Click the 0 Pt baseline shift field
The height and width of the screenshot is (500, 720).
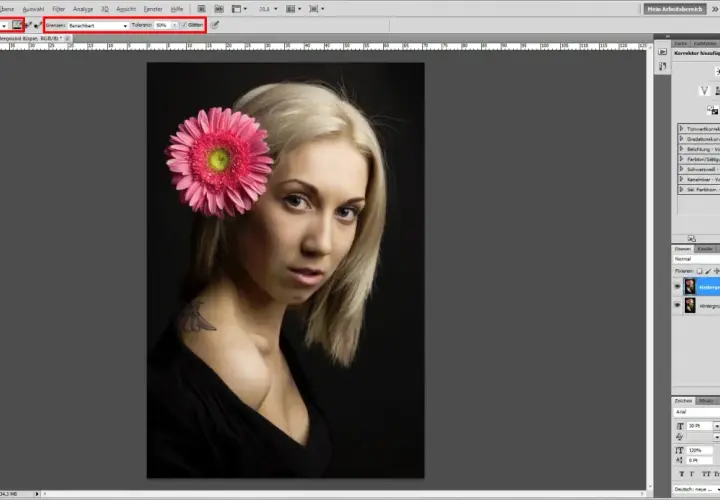coord(700,461)
